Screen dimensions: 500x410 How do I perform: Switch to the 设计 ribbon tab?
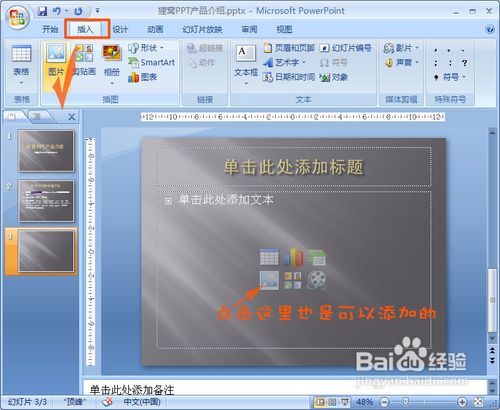coord(120,30)
